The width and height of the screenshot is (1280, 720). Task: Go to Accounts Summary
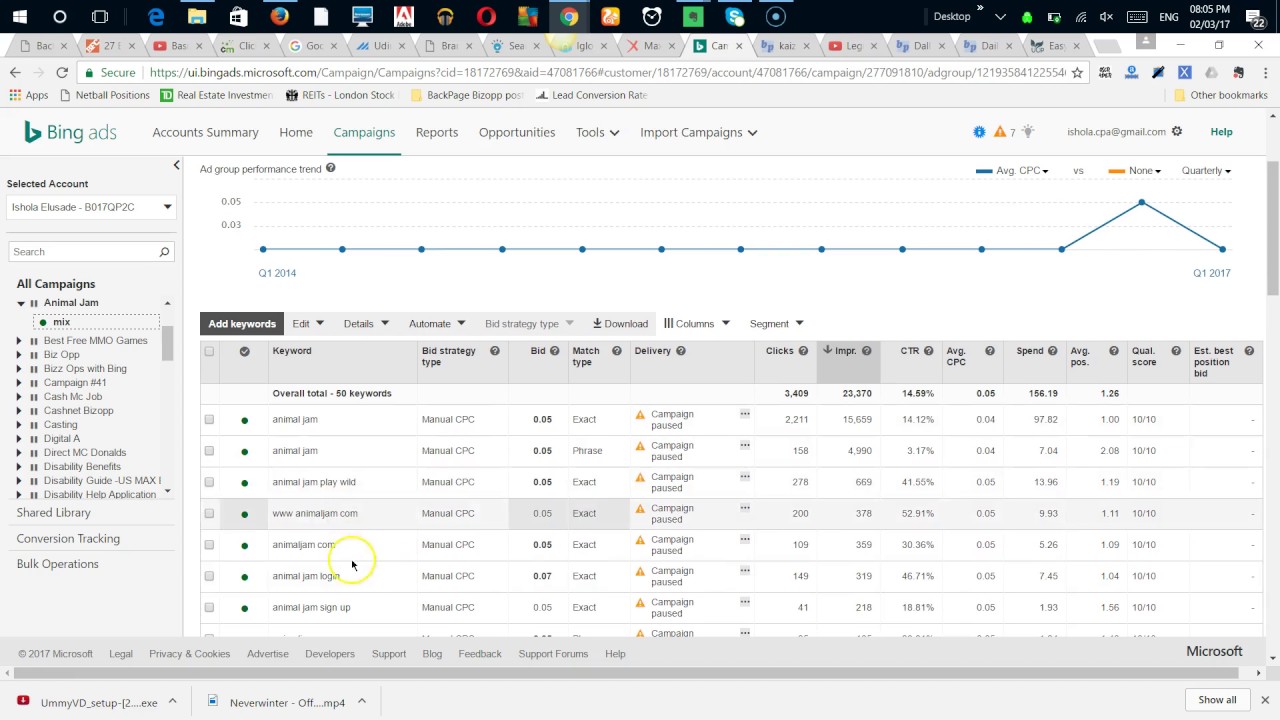(205, 132)
